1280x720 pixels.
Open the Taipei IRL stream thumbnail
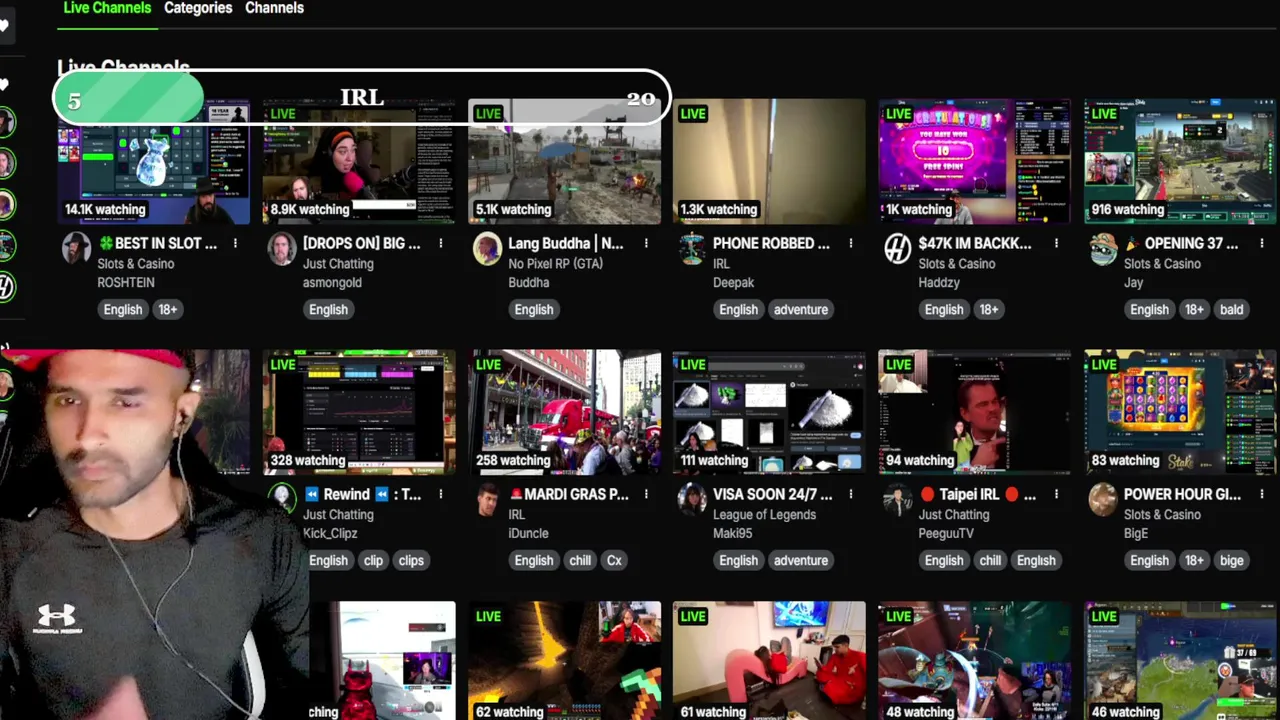pyautogui.click(x=974, y=412)
